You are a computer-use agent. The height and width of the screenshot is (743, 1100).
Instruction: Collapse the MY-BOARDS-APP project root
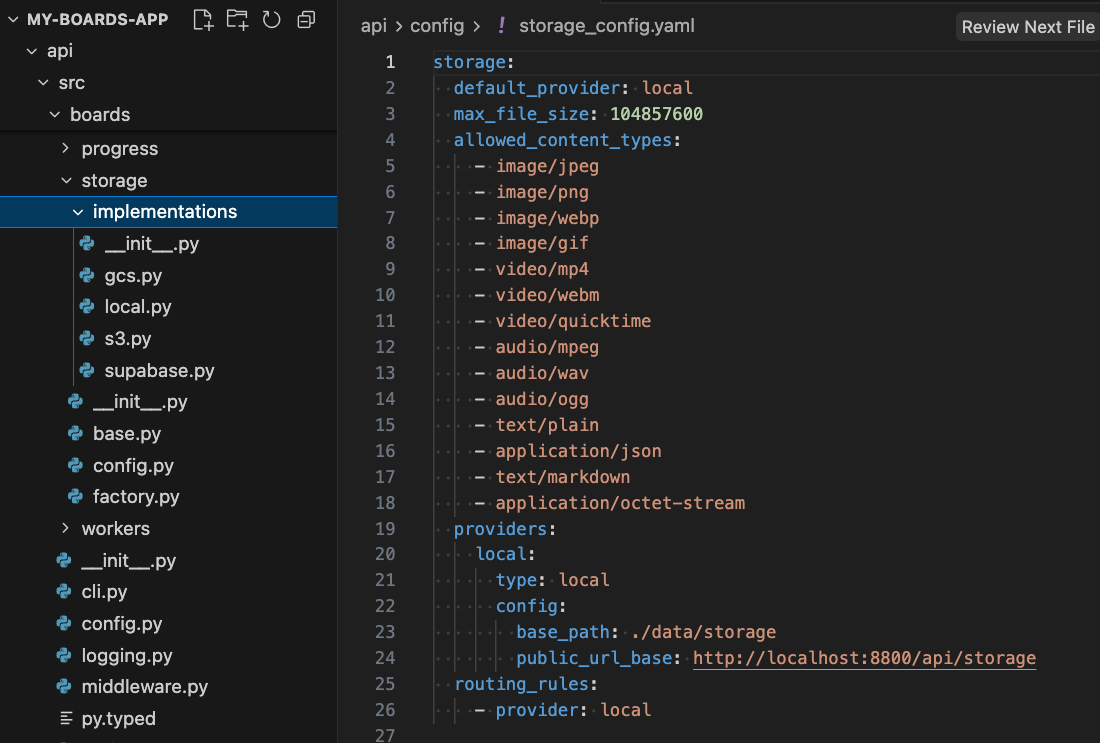coord(13,19)
